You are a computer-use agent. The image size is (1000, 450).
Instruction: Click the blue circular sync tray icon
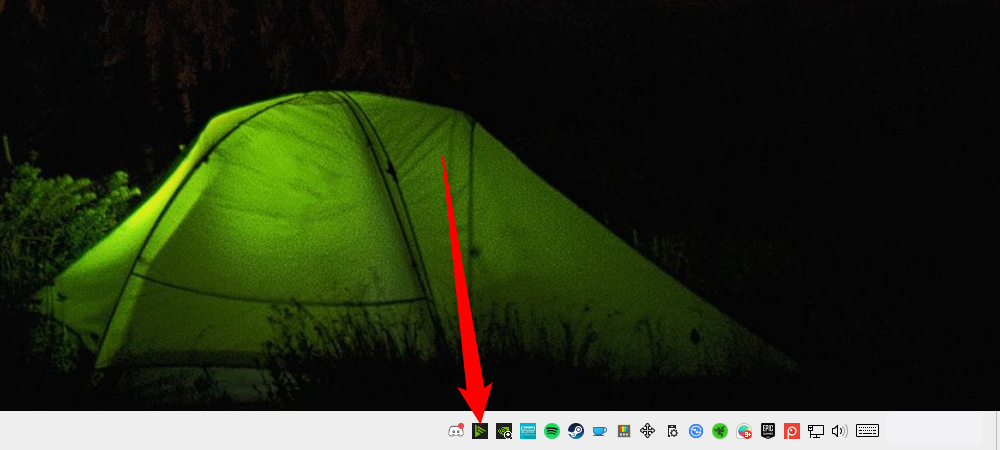tap(696, 432)
